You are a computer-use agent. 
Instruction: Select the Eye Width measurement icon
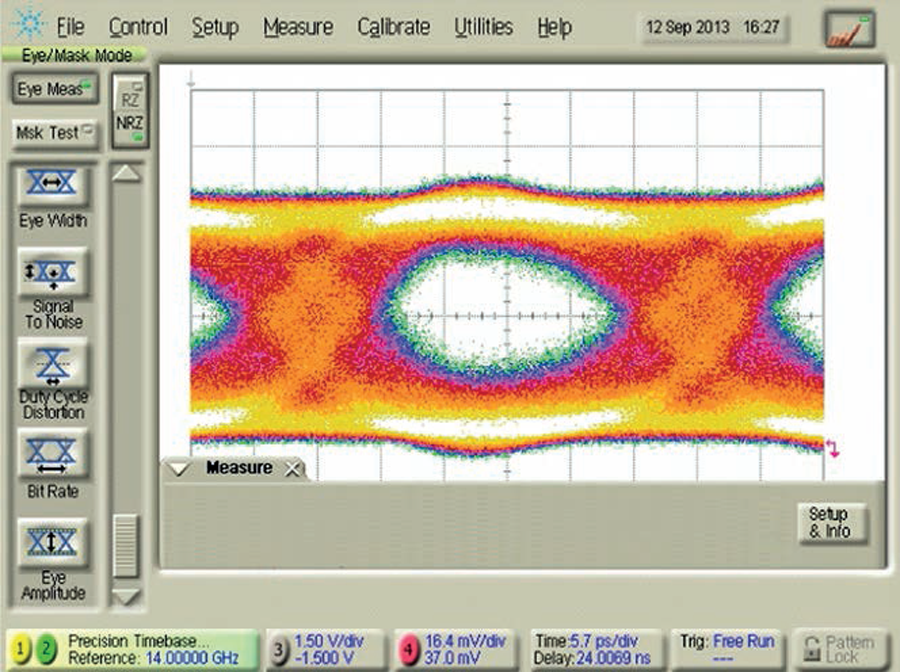(x=51, y=184)
